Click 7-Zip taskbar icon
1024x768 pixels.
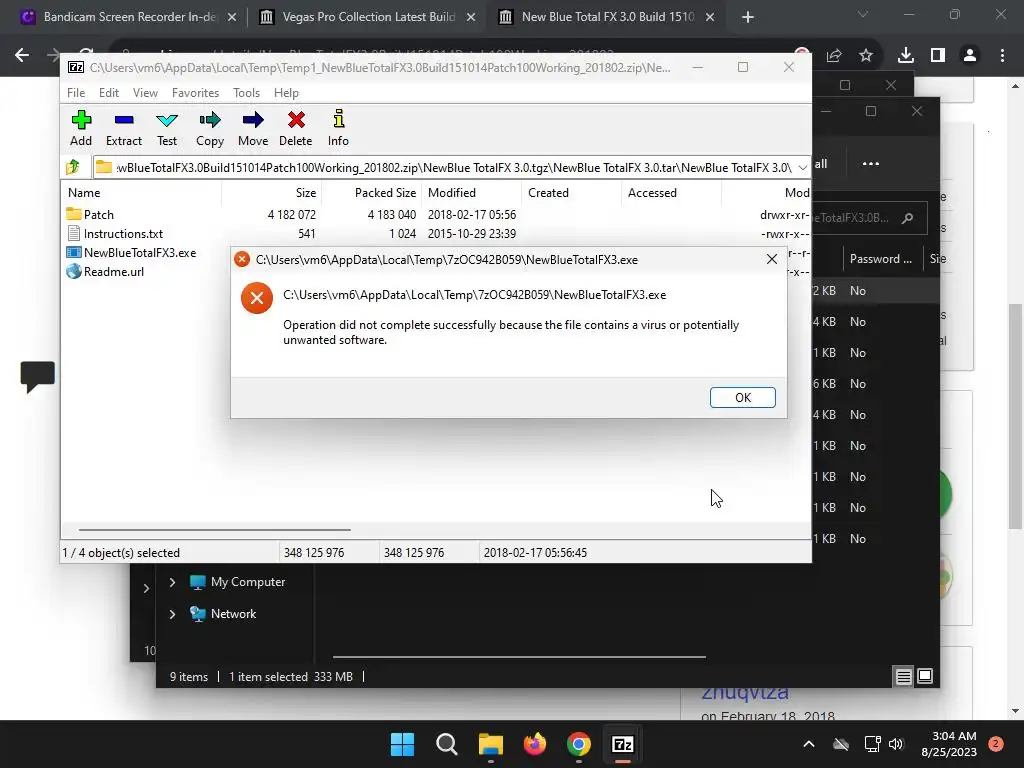[622, 744]
